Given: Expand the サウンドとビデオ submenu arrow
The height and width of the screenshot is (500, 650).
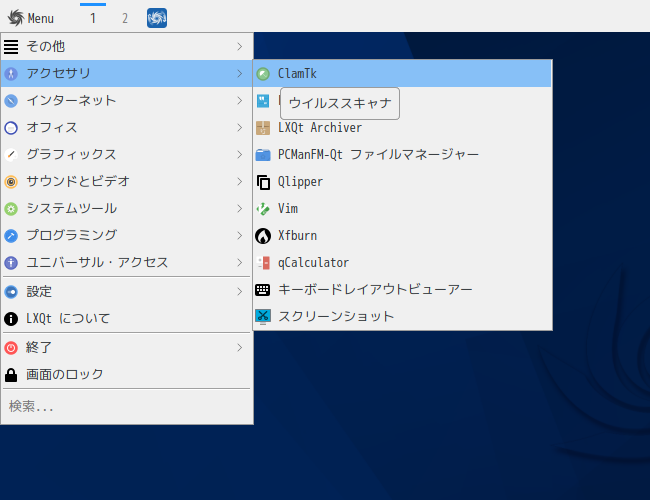Looking at the screenshot, I should 240,181.
